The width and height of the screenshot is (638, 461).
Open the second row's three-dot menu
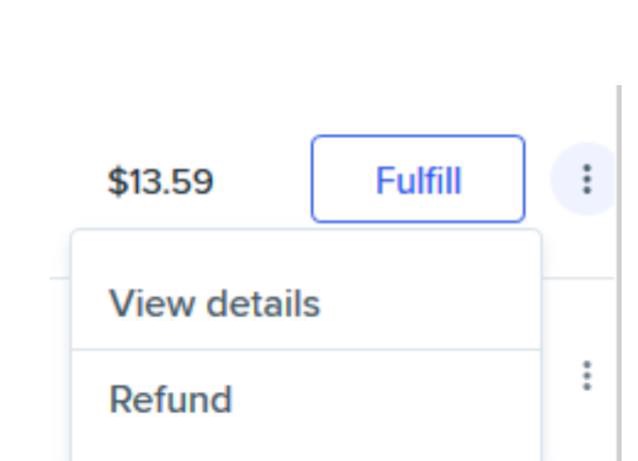[x=587, y=376]
